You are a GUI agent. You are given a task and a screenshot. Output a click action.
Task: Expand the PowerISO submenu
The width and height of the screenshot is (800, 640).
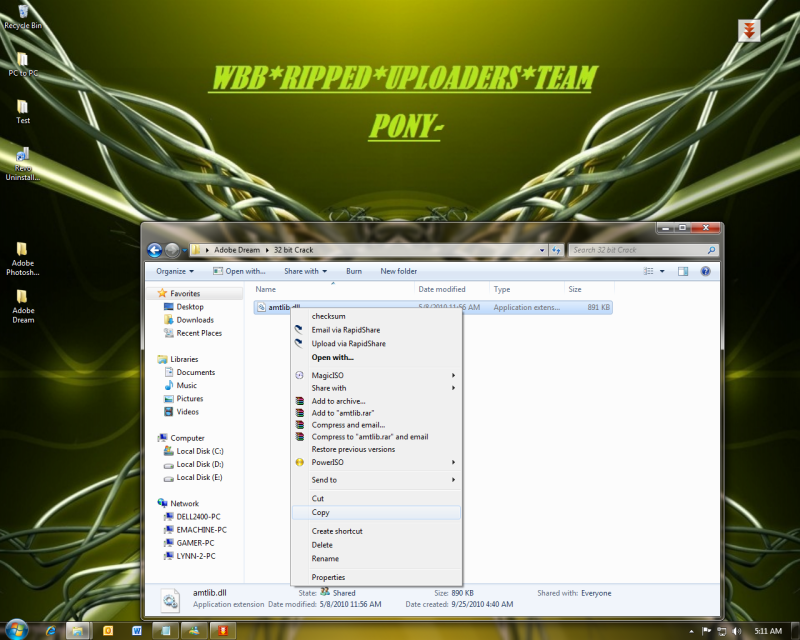(x=454, y=462)
